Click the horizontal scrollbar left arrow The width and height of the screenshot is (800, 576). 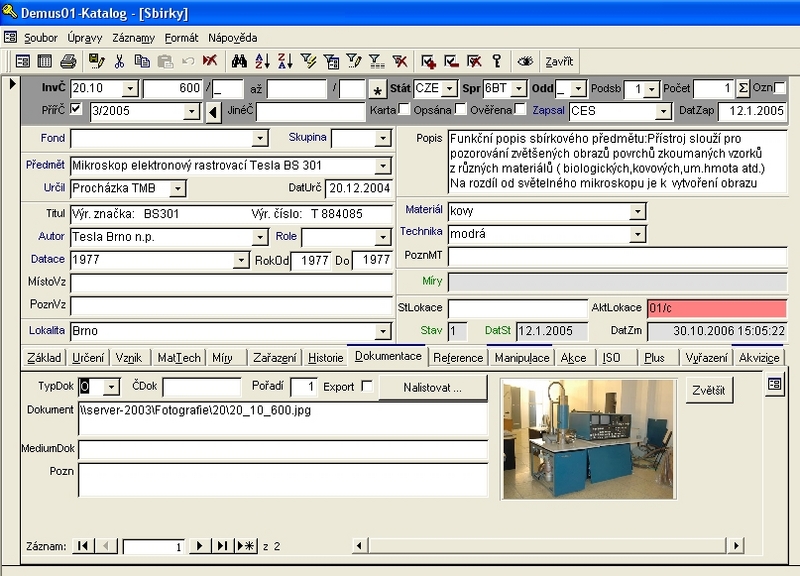(x=359, y=546)
